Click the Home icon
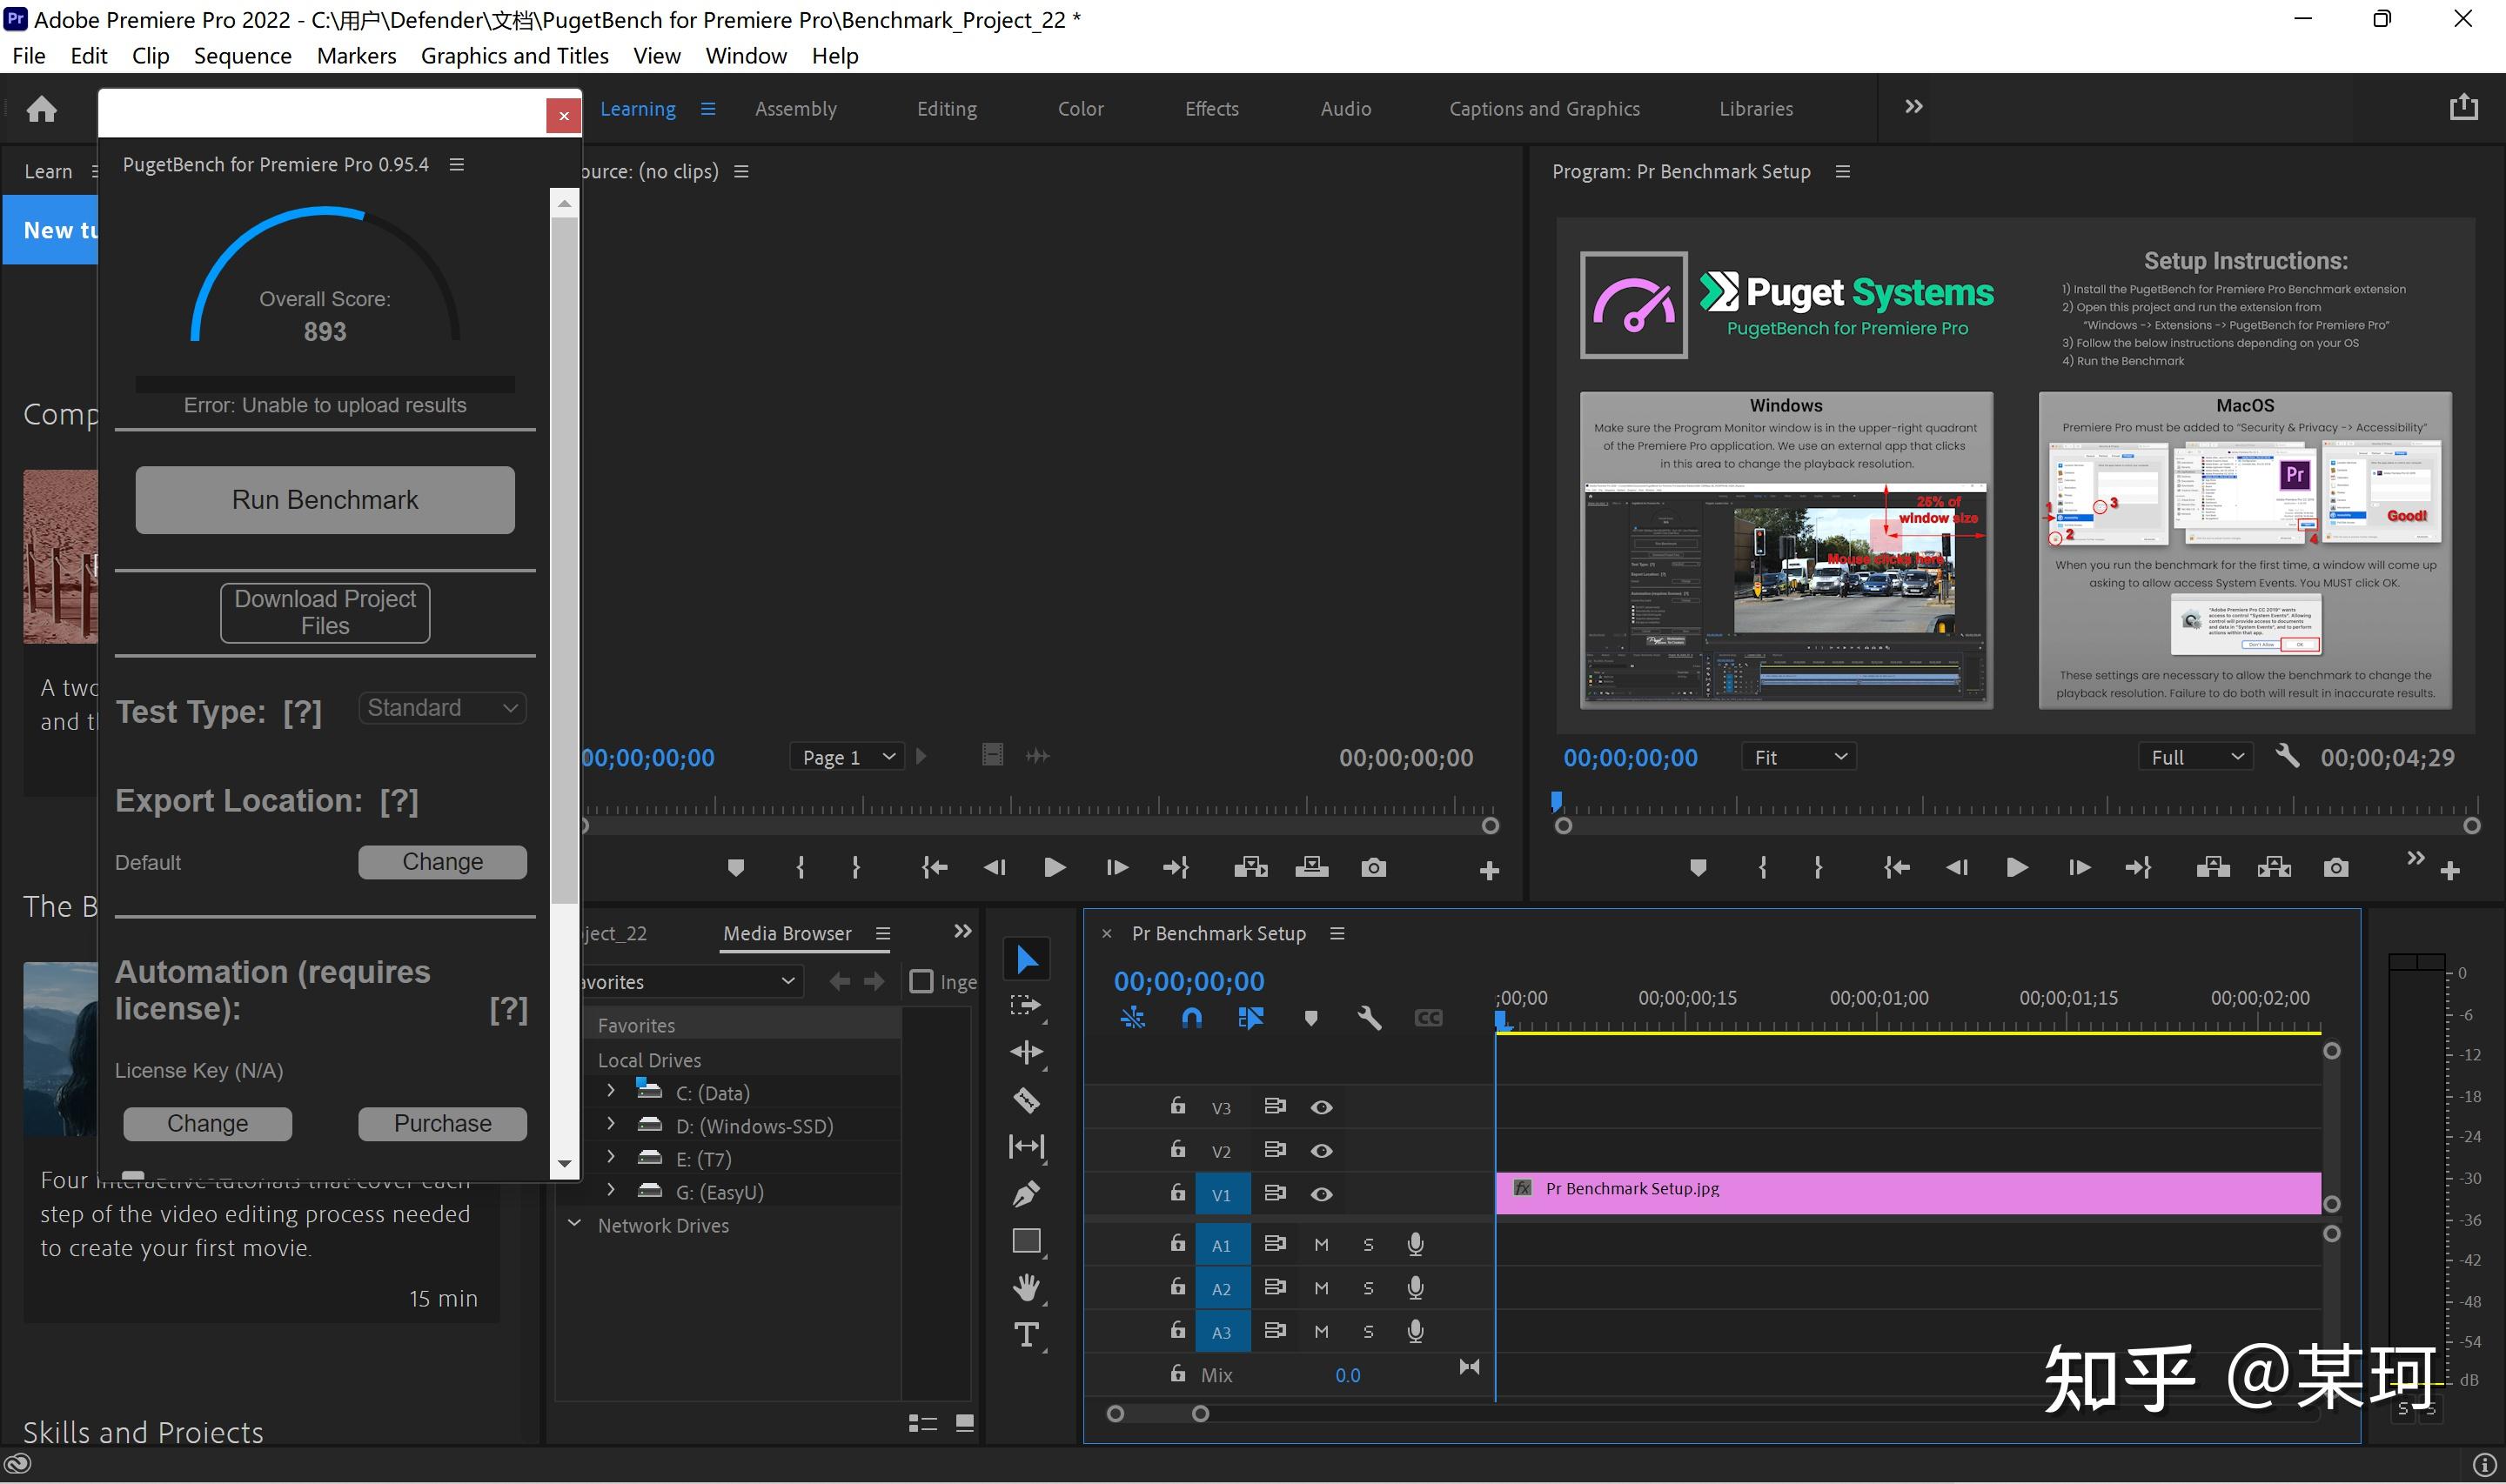2506x1484 pixels. [41, 108]
